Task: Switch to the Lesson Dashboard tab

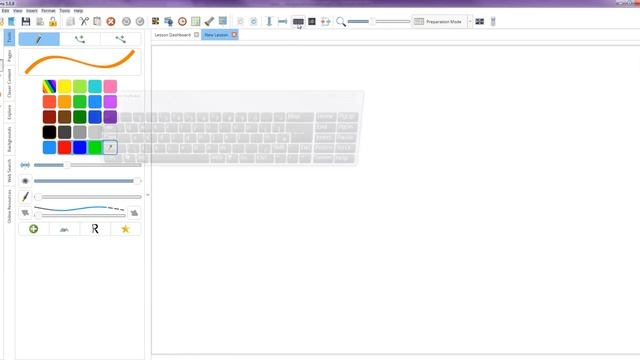Action: click(x=172, y=35)
